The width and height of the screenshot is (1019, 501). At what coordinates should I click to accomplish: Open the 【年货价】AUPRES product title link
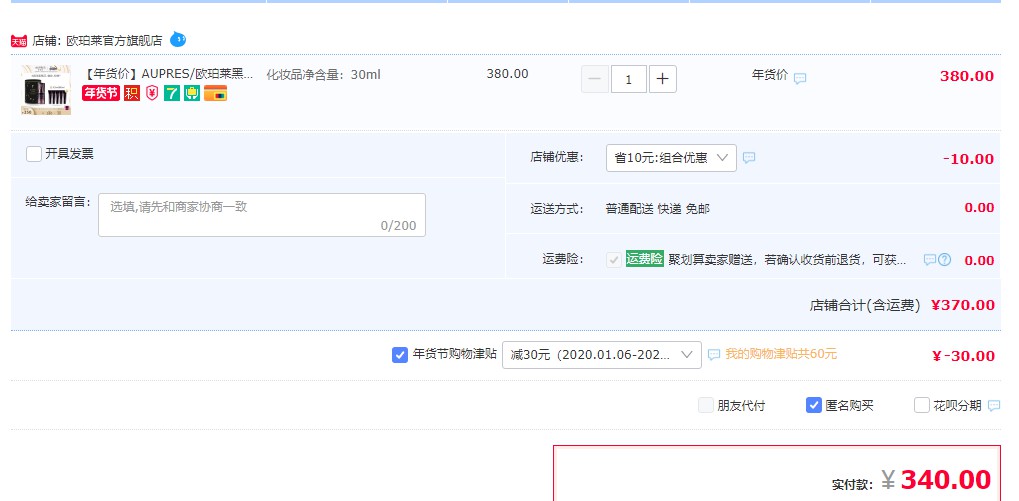click(x=169, y=73)
